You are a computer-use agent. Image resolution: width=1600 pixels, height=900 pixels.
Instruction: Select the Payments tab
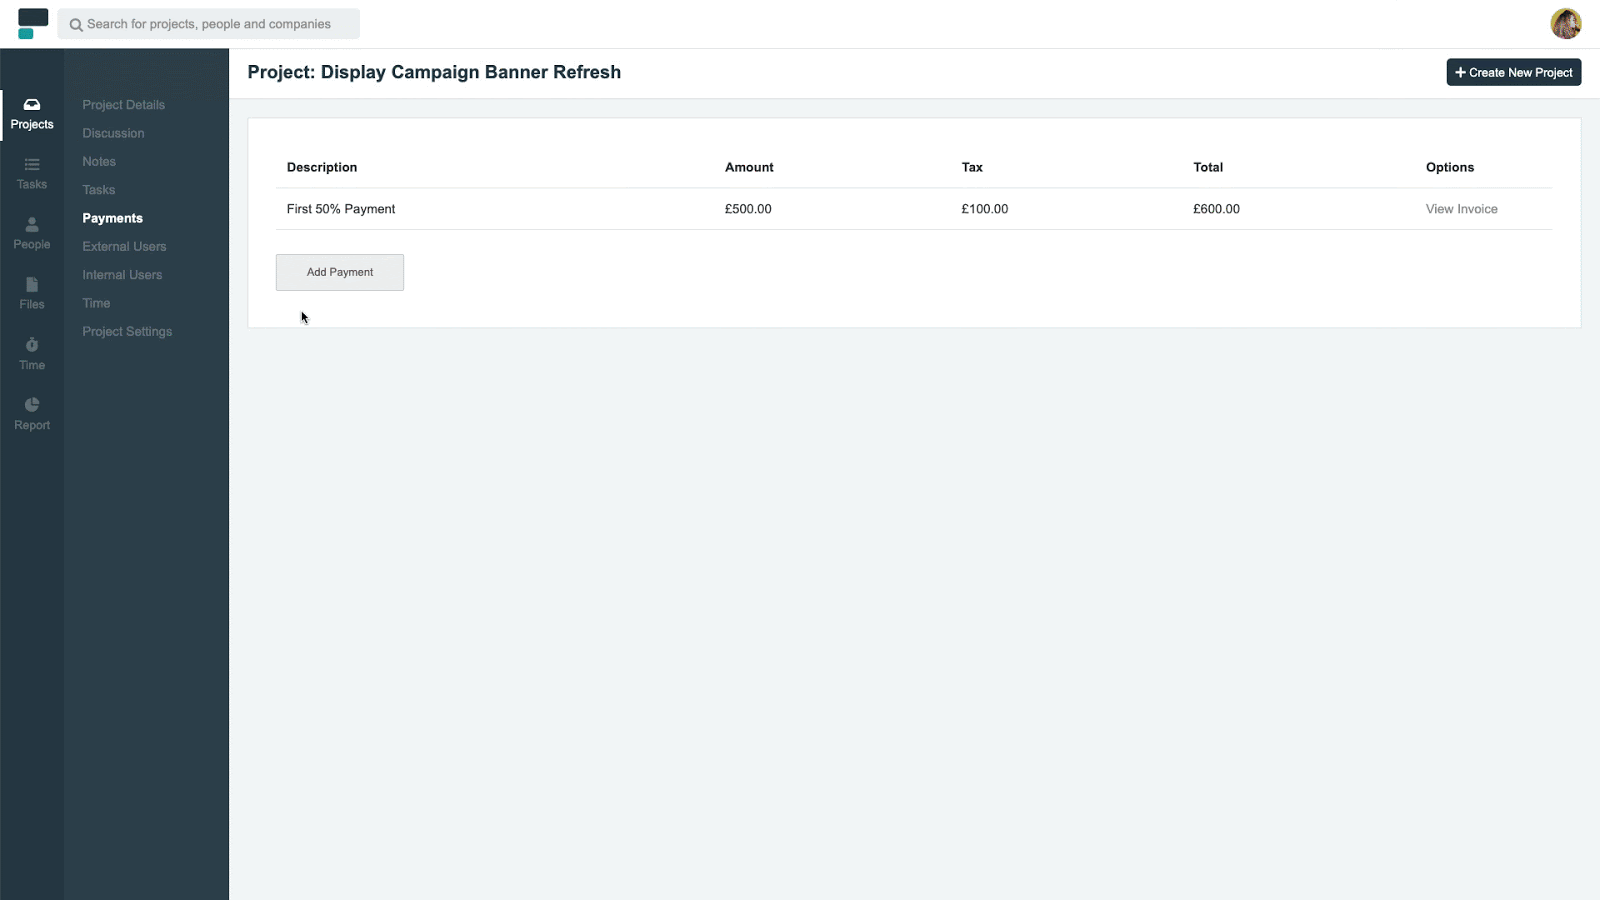click(x=112, y=217)
